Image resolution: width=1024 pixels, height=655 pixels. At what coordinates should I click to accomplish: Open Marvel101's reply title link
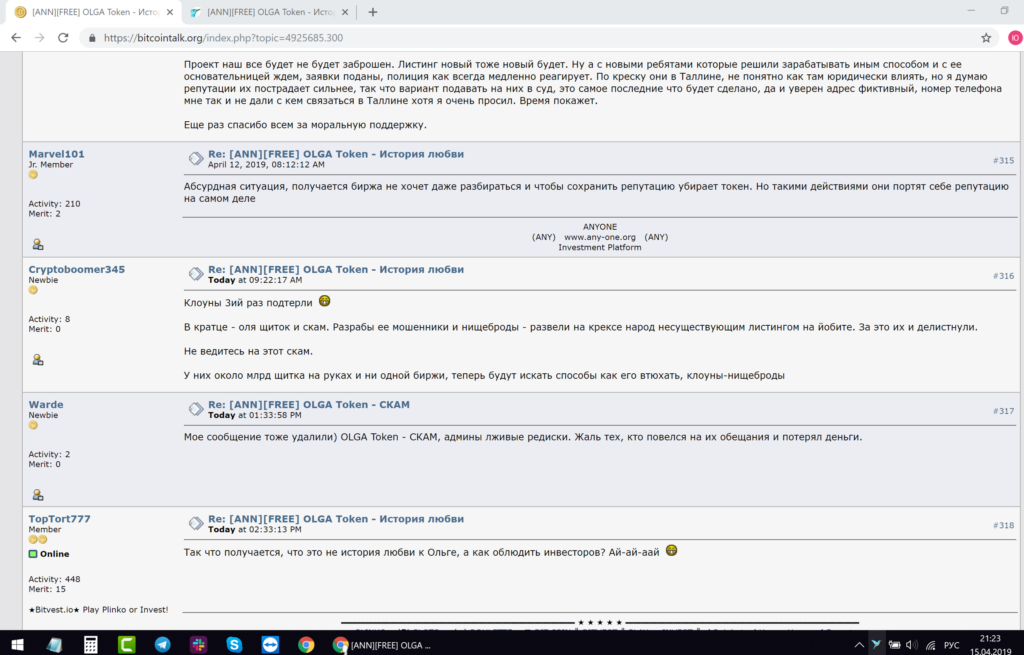336,154
